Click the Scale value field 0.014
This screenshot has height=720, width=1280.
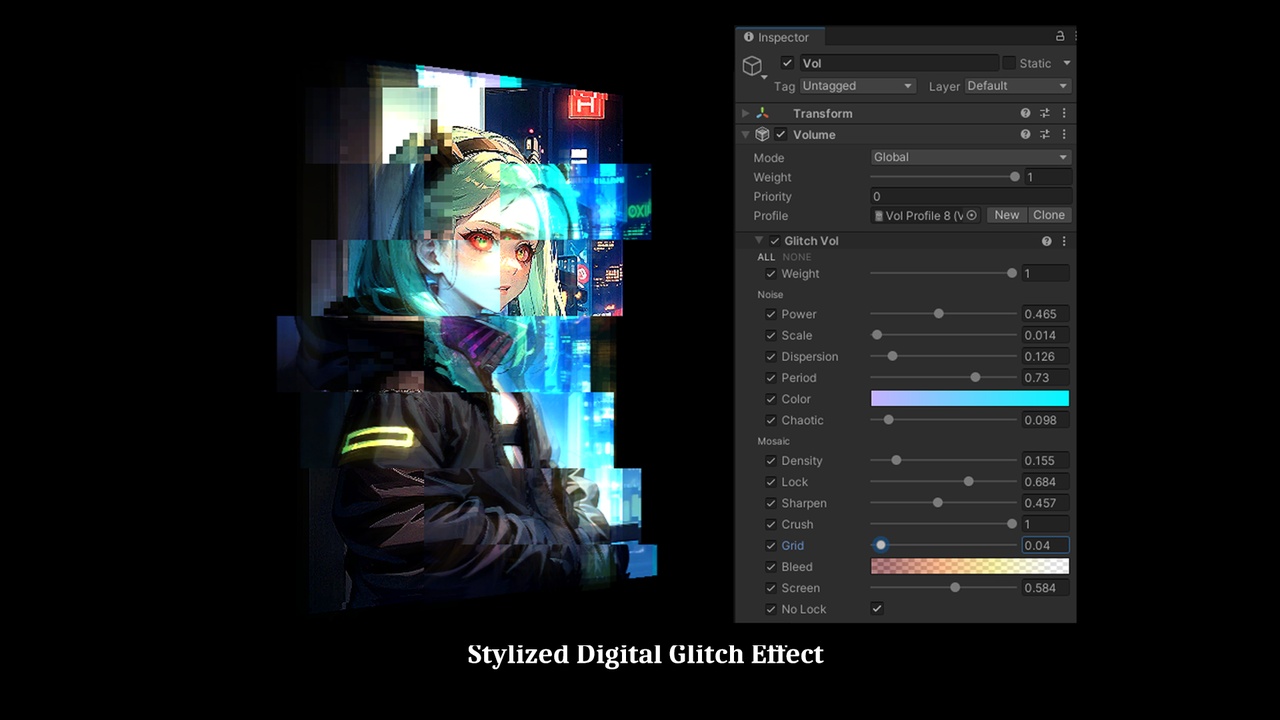(1045, 335)
